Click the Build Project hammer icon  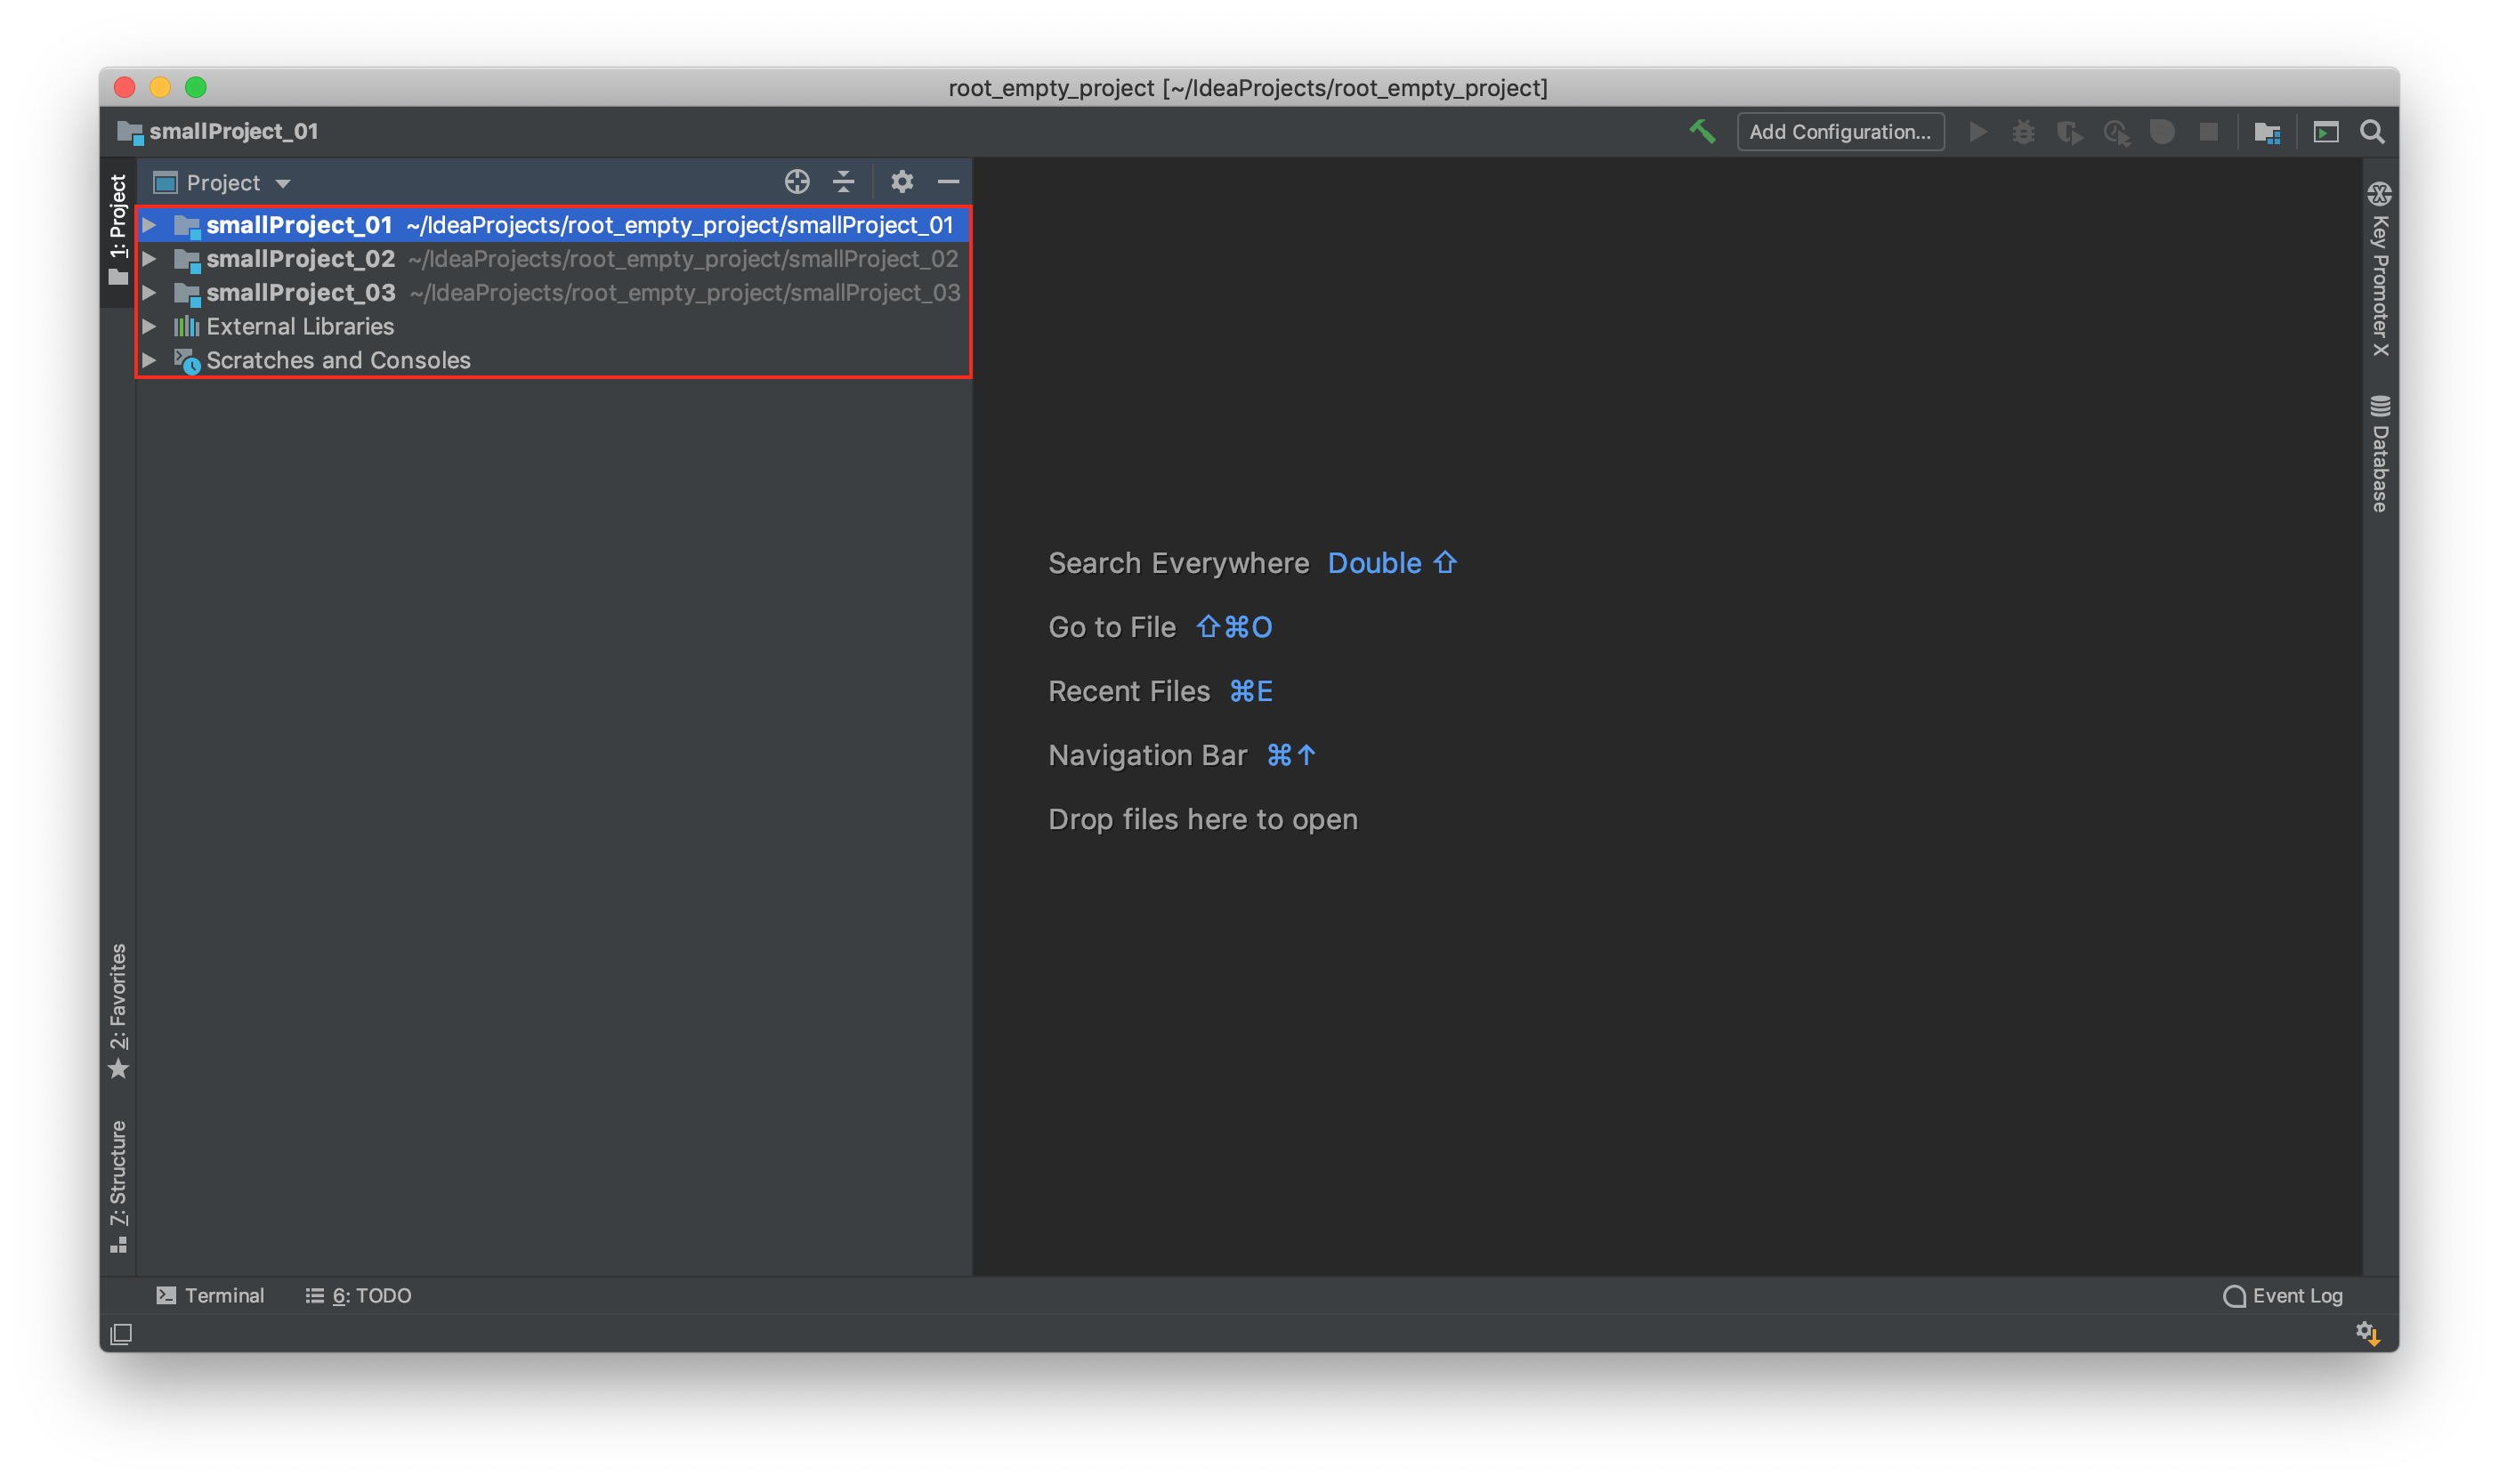click(x=1702, y=132)
